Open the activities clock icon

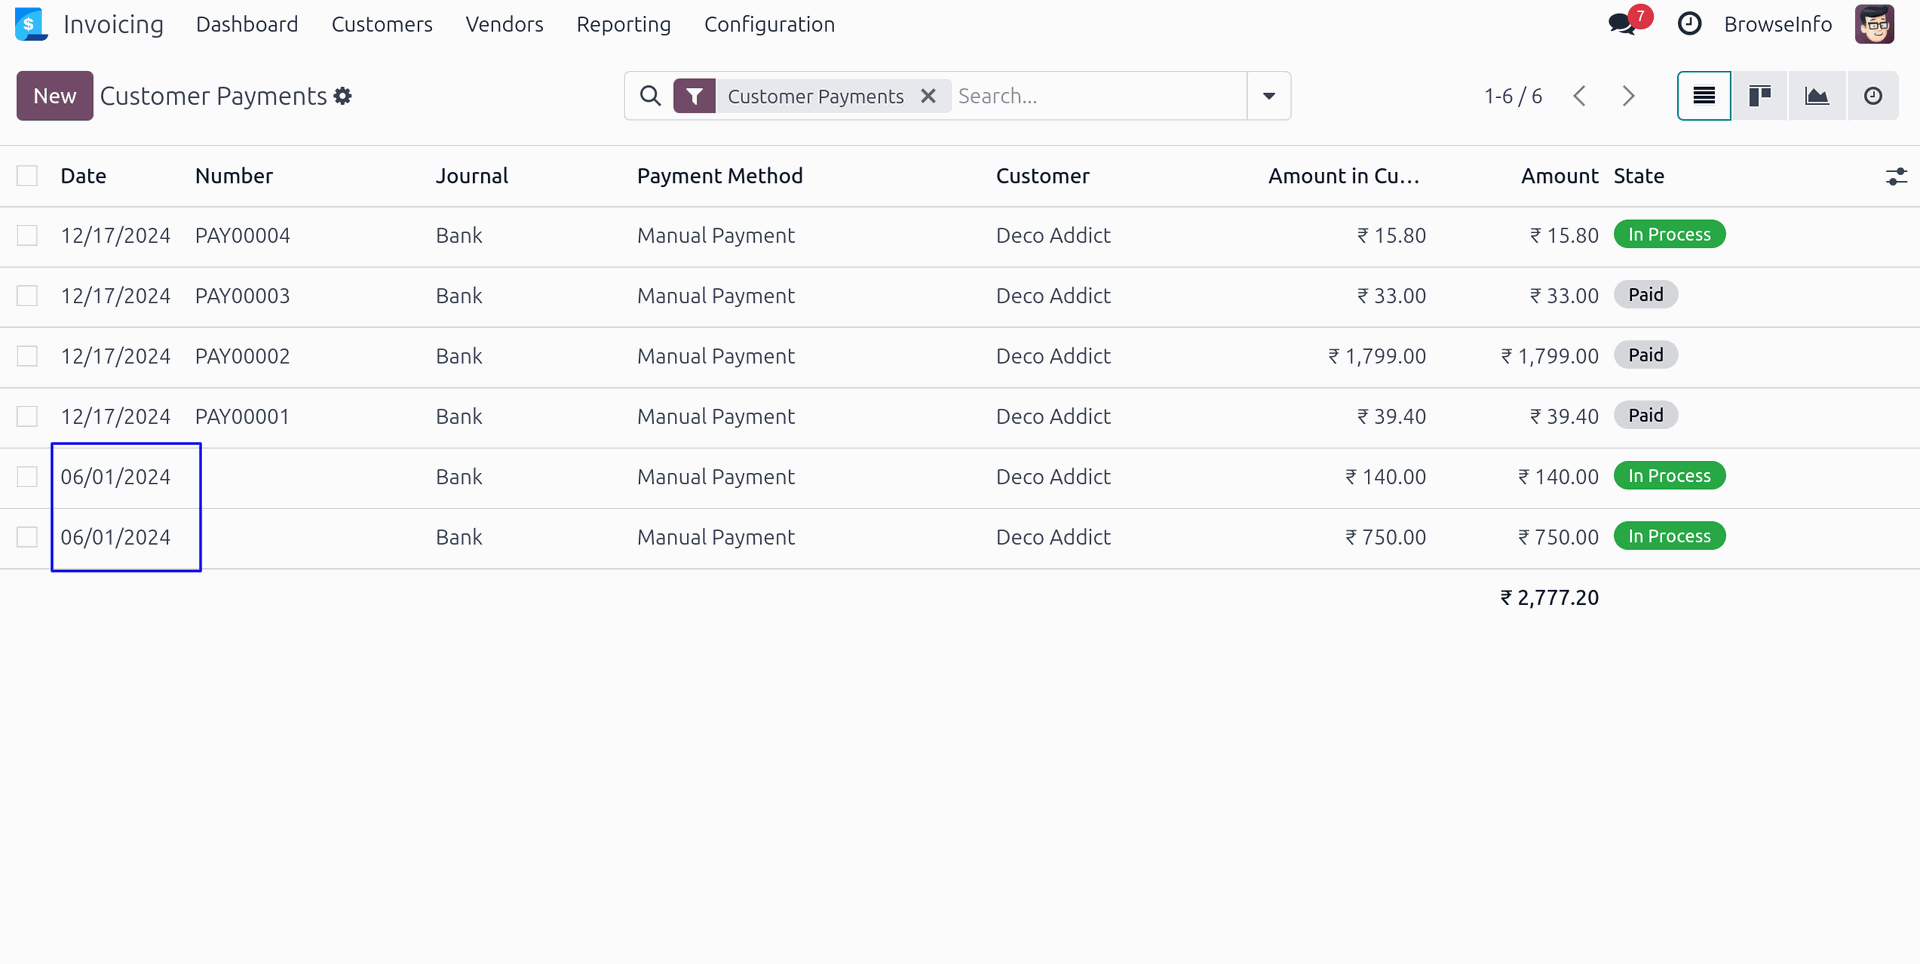coord(1689,24)
